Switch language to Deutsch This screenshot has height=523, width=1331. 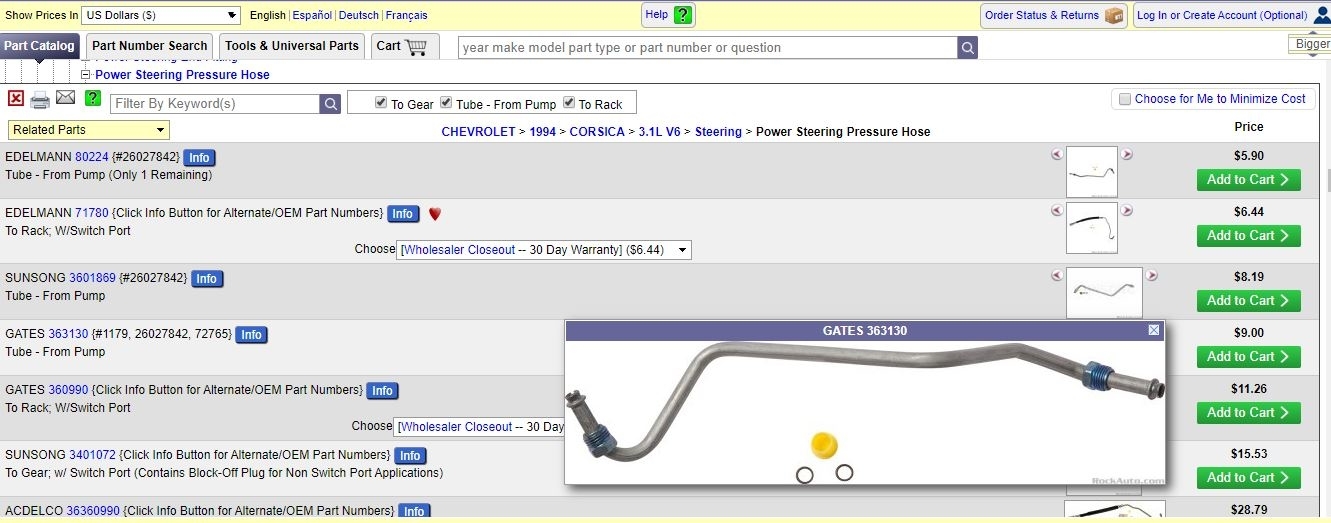tap(359, 15)
